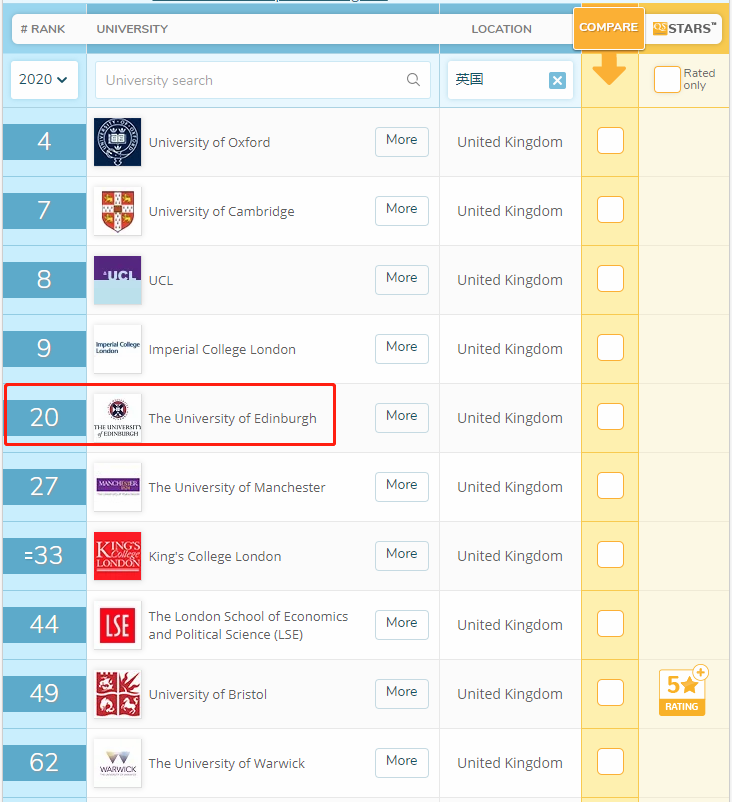This screenshot has height=802, width=732.
Task: Click United Kingdom in the Oxford row
Action: point(509,142)
